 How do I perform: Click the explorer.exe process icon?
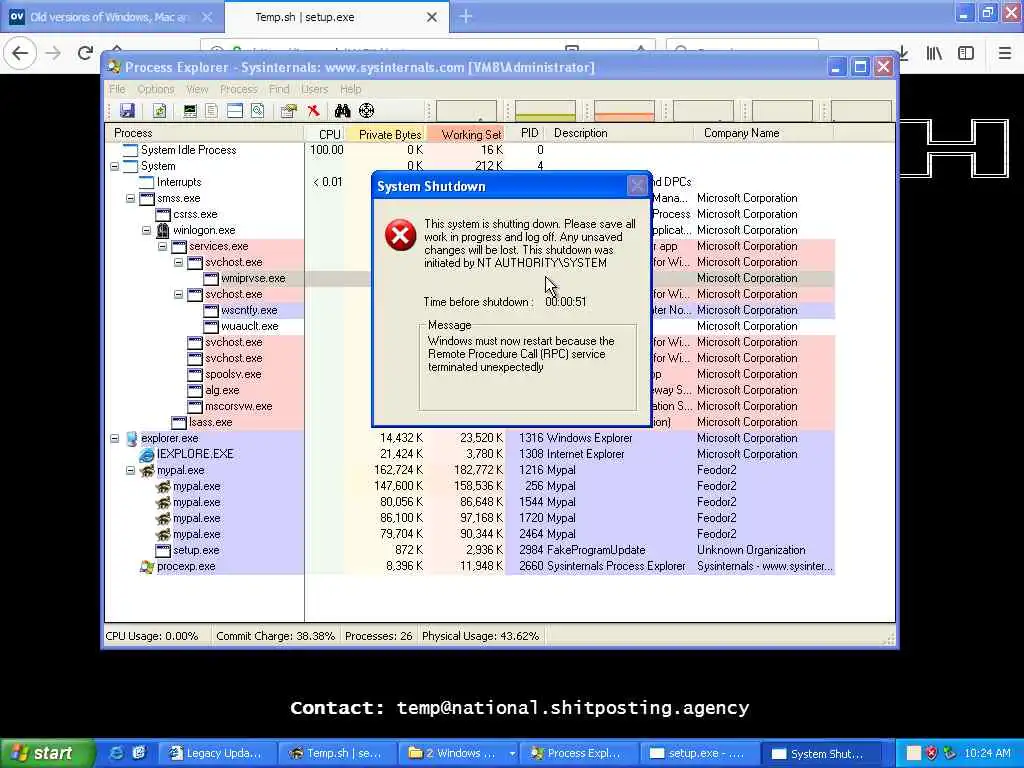(131, 438)
